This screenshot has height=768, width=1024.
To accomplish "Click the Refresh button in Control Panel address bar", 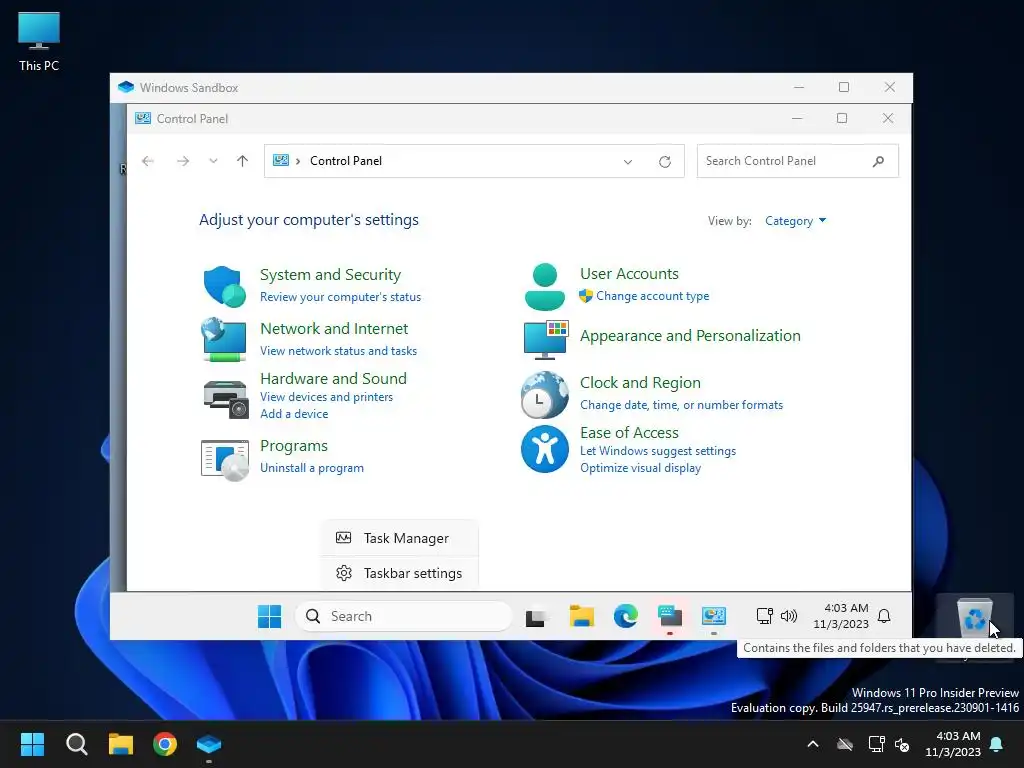I will click(665, 161).
